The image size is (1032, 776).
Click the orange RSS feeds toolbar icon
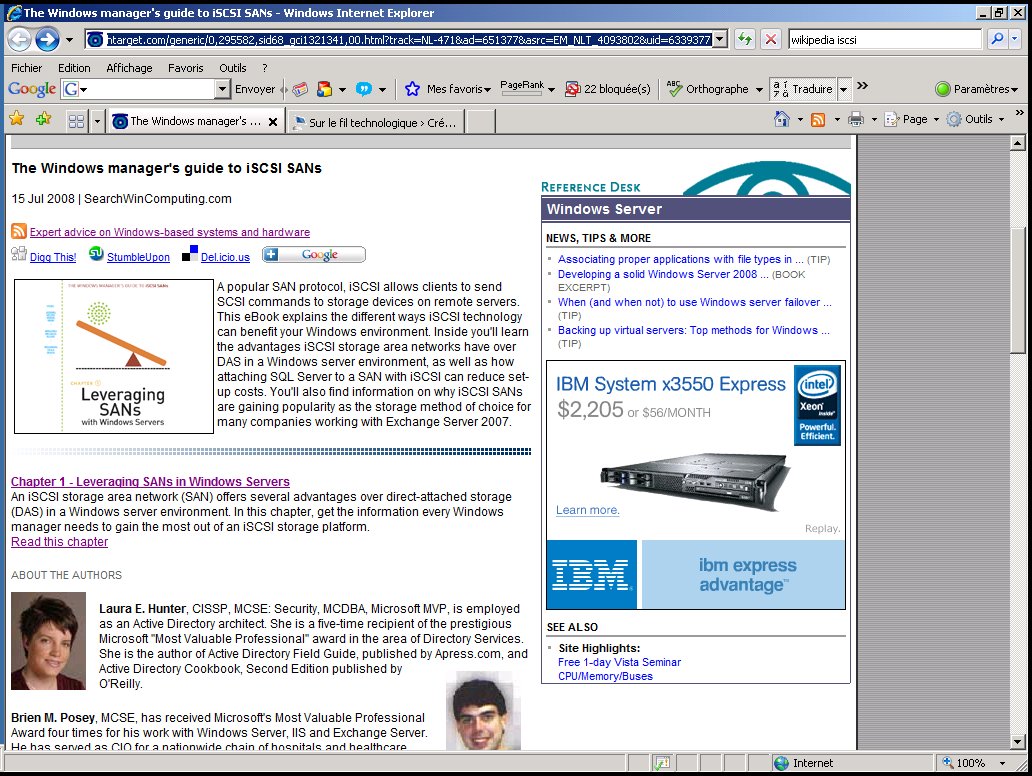tap(818, 119)
